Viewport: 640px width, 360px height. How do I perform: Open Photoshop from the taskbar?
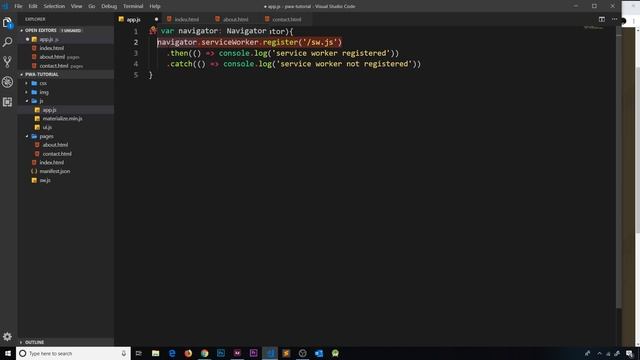(221, 353)
